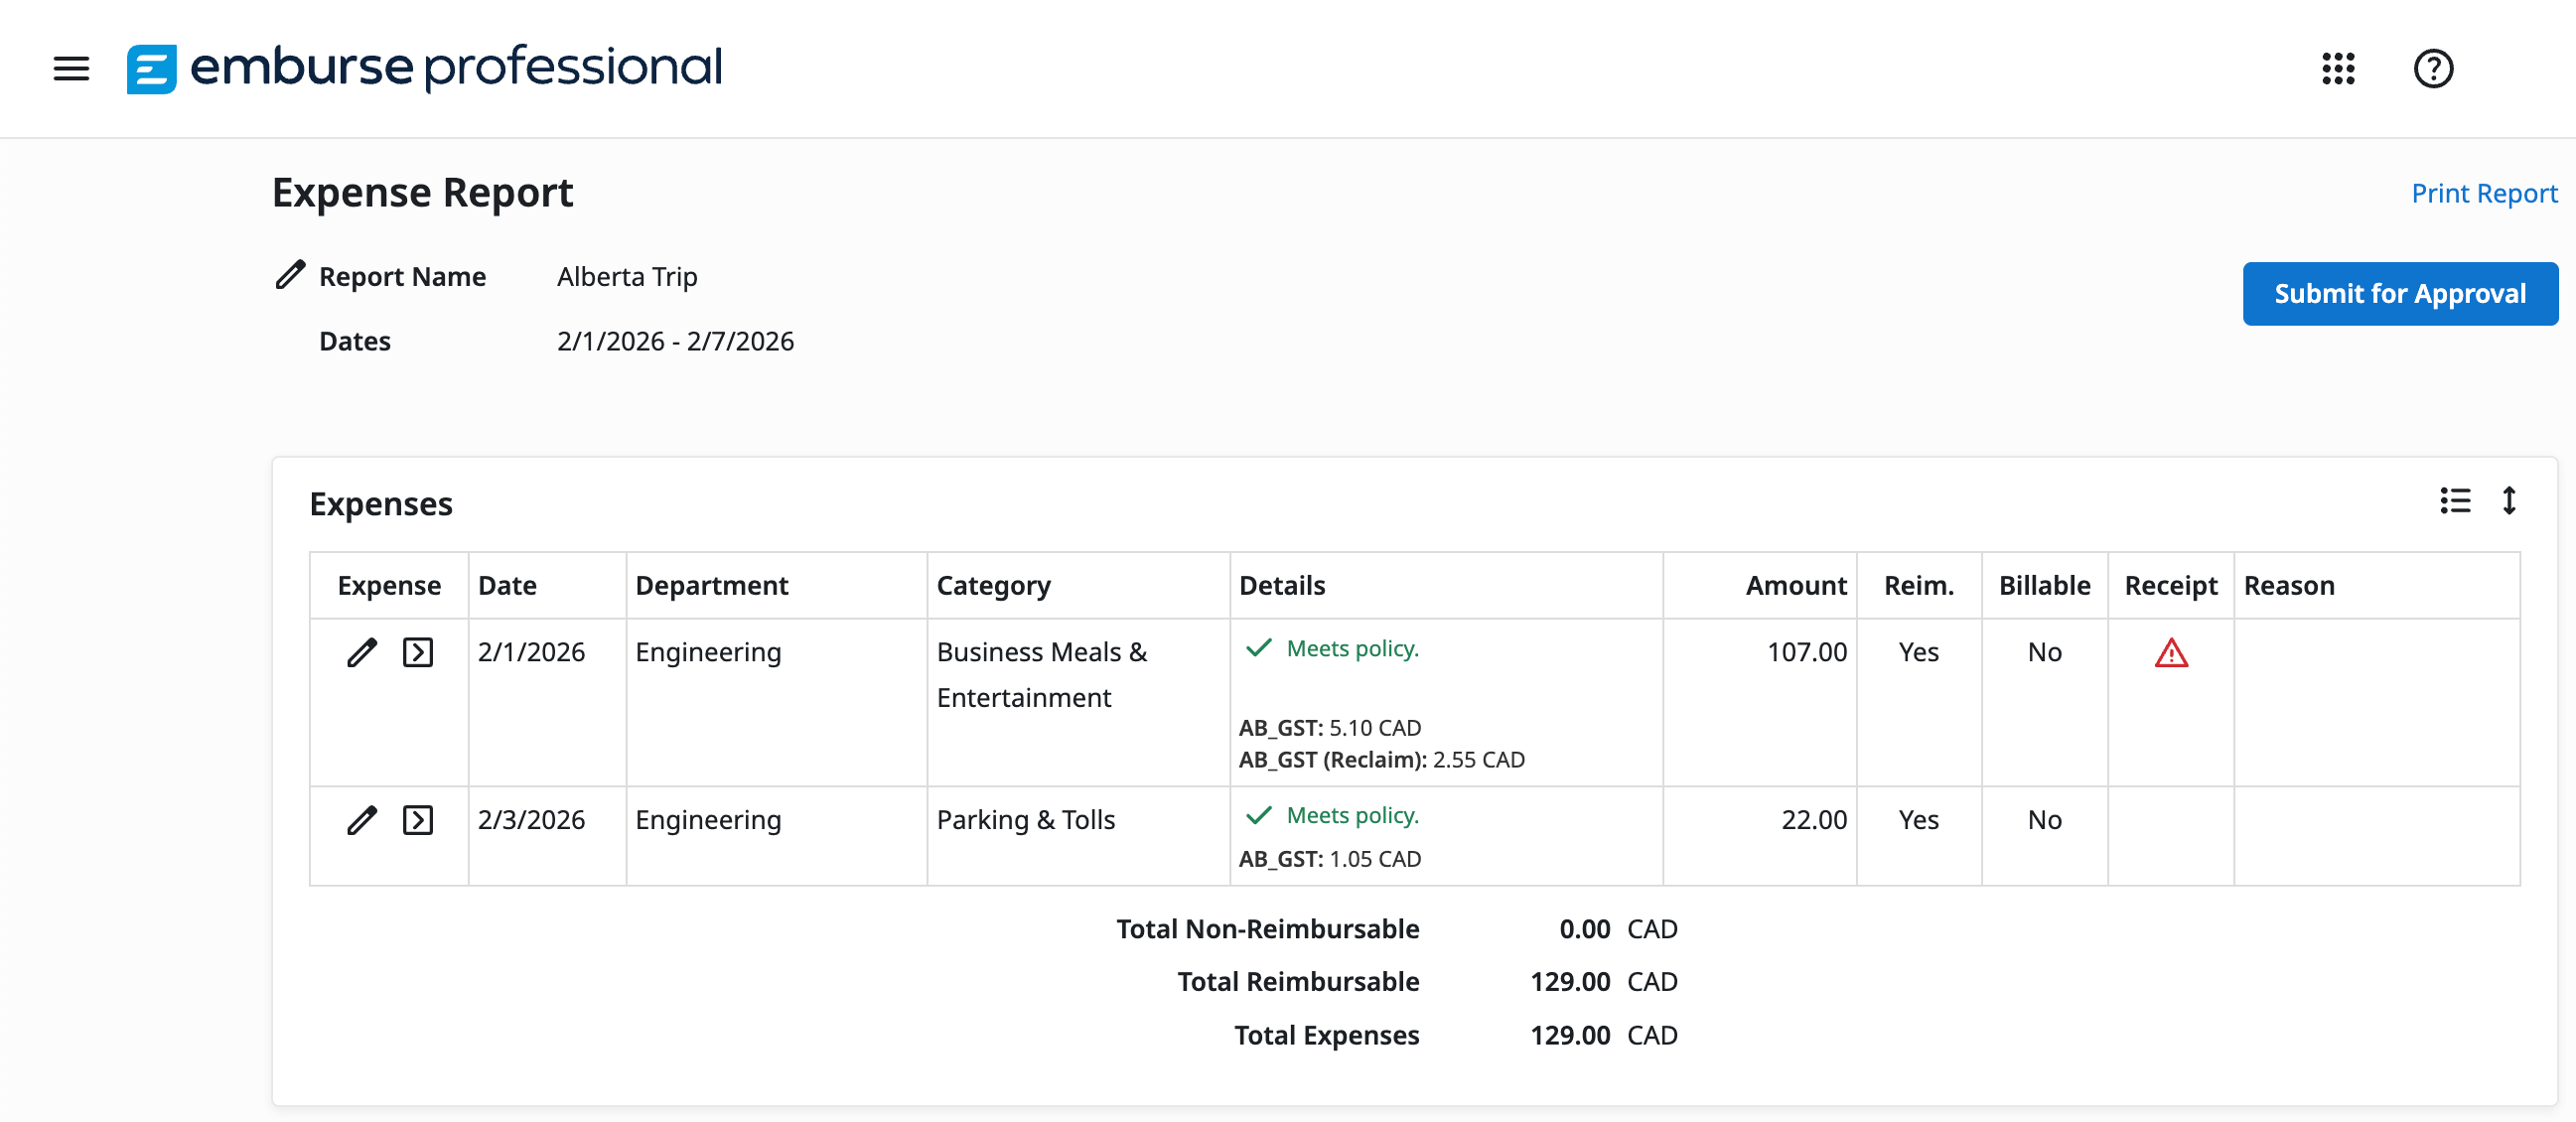Click the Print Report link

pos(2483,193)
